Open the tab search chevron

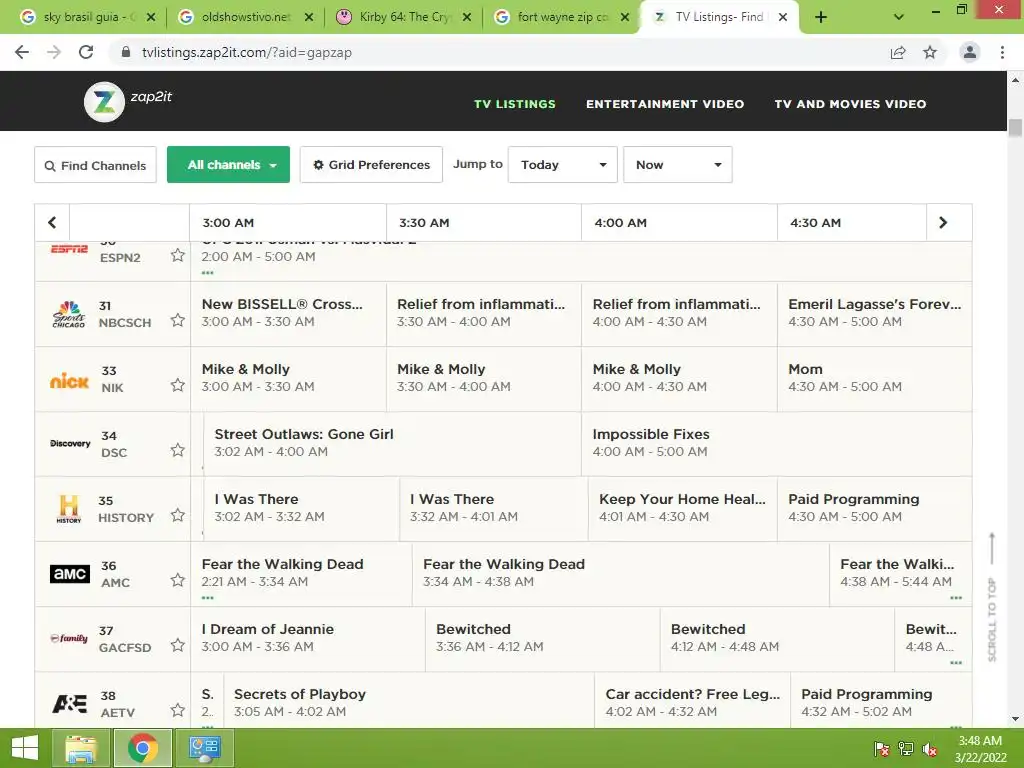click(x=899, y=18)
